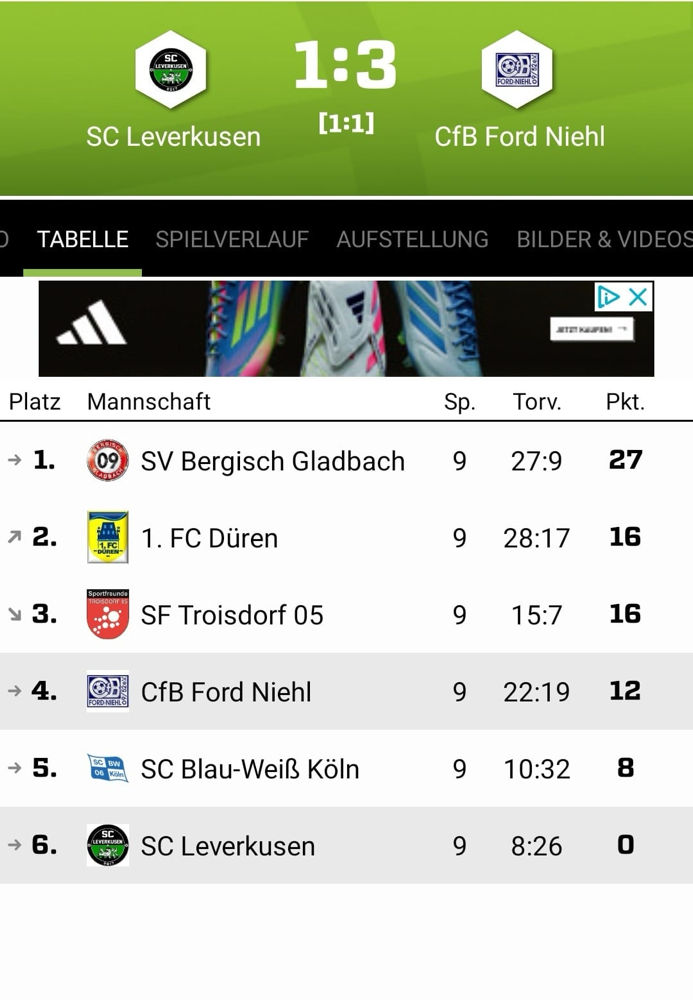Click the SC Leverkusen name in the header

point(173,137)
